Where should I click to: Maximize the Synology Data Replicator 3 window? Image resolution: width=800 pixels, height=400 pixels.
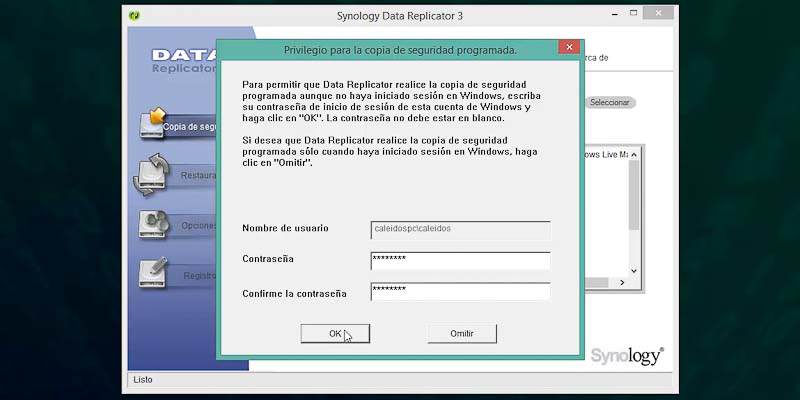[633, 13]
